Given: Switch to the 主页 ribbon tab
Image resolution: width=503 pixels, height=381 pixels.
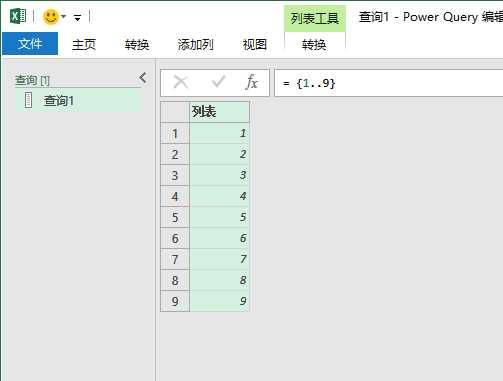Looking at the screenshot, I should [84, 44].
